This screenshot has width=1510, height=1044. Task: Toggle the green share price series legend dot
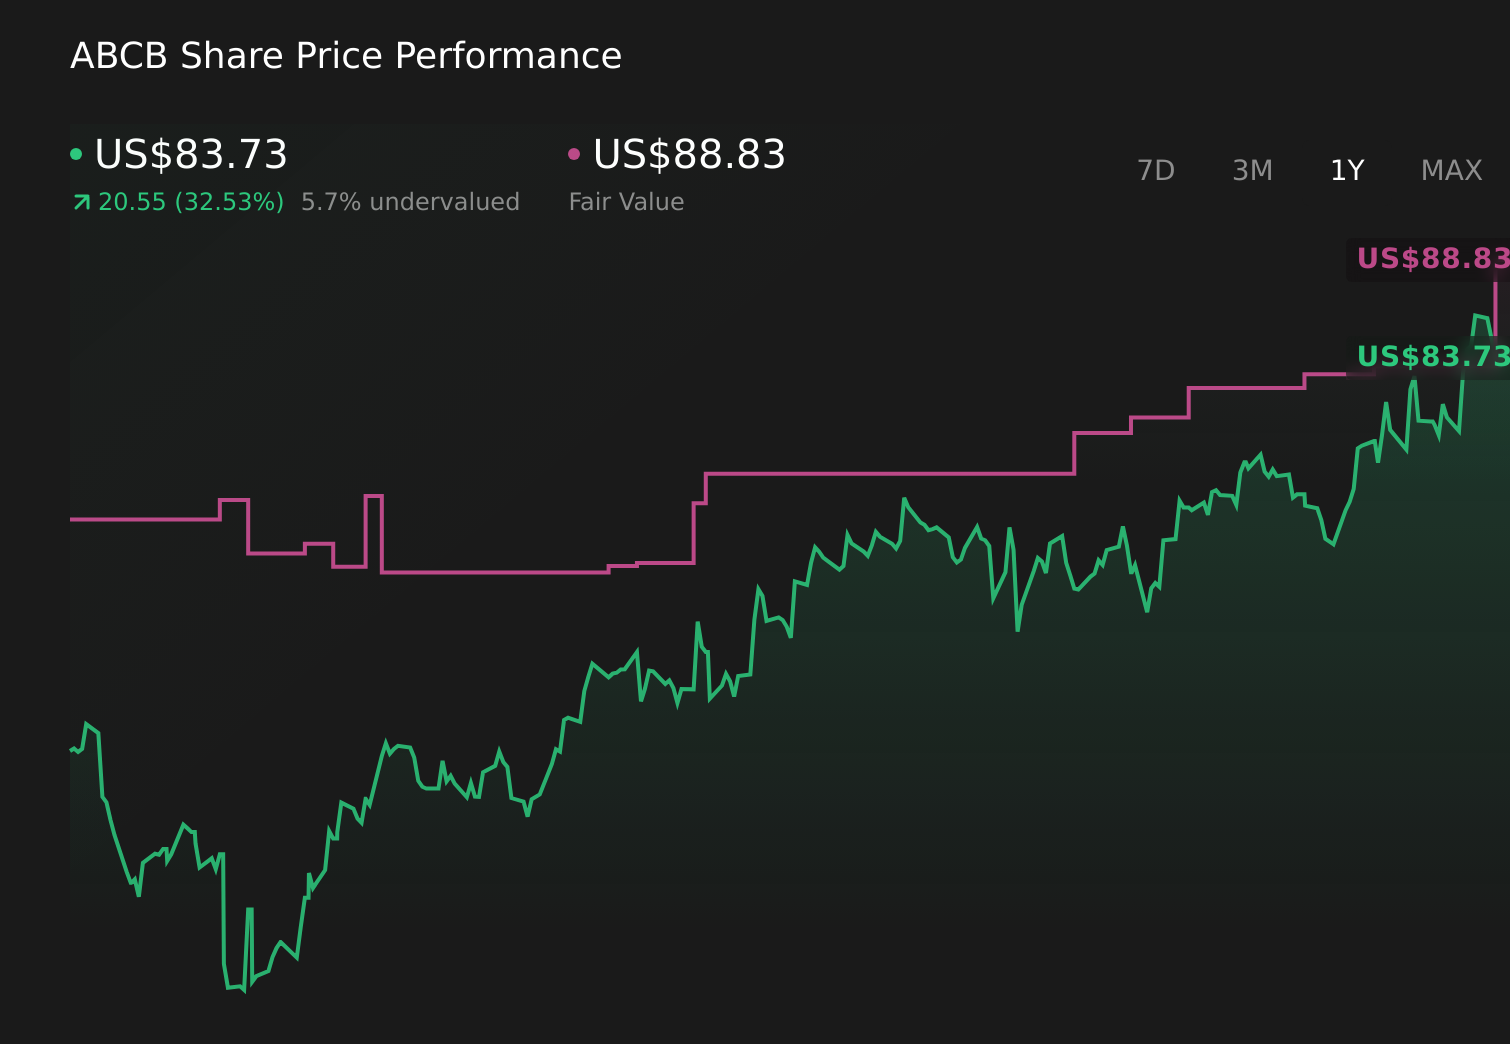[76, 153]
